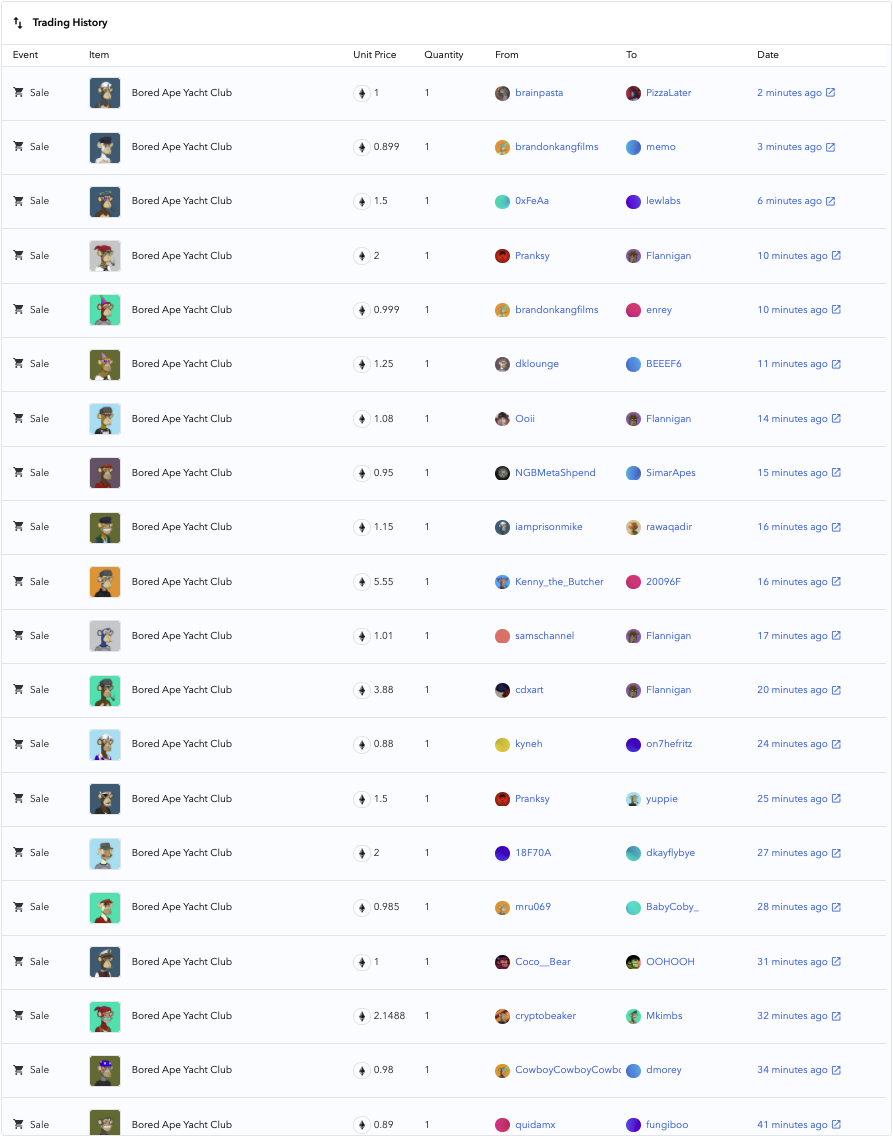
Task: Click rawaqadir's profile avatar
Action: pyautogui.click(x=634, y=527)
